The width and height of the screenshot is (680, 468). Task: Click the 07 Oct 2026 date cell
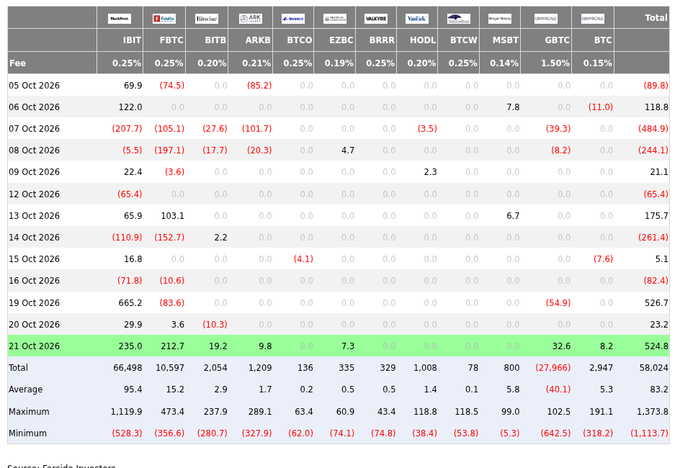(x=34, y=129)
